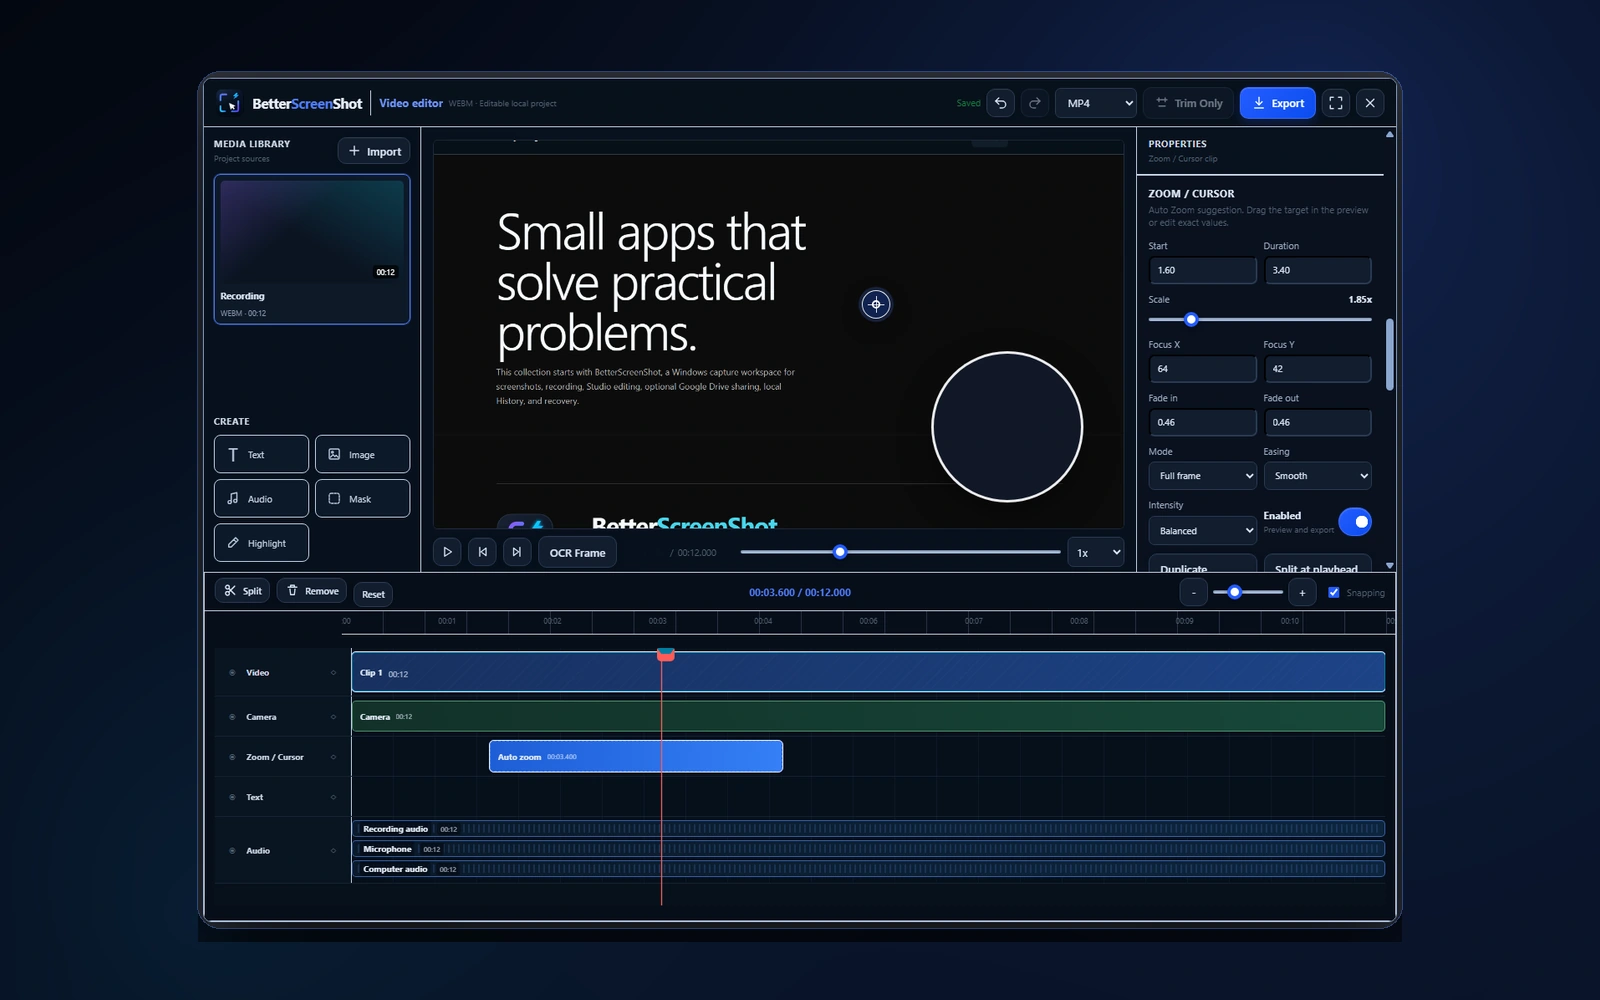
Task: Toggle visibility of the Camera track
Action: pos(232,717)
